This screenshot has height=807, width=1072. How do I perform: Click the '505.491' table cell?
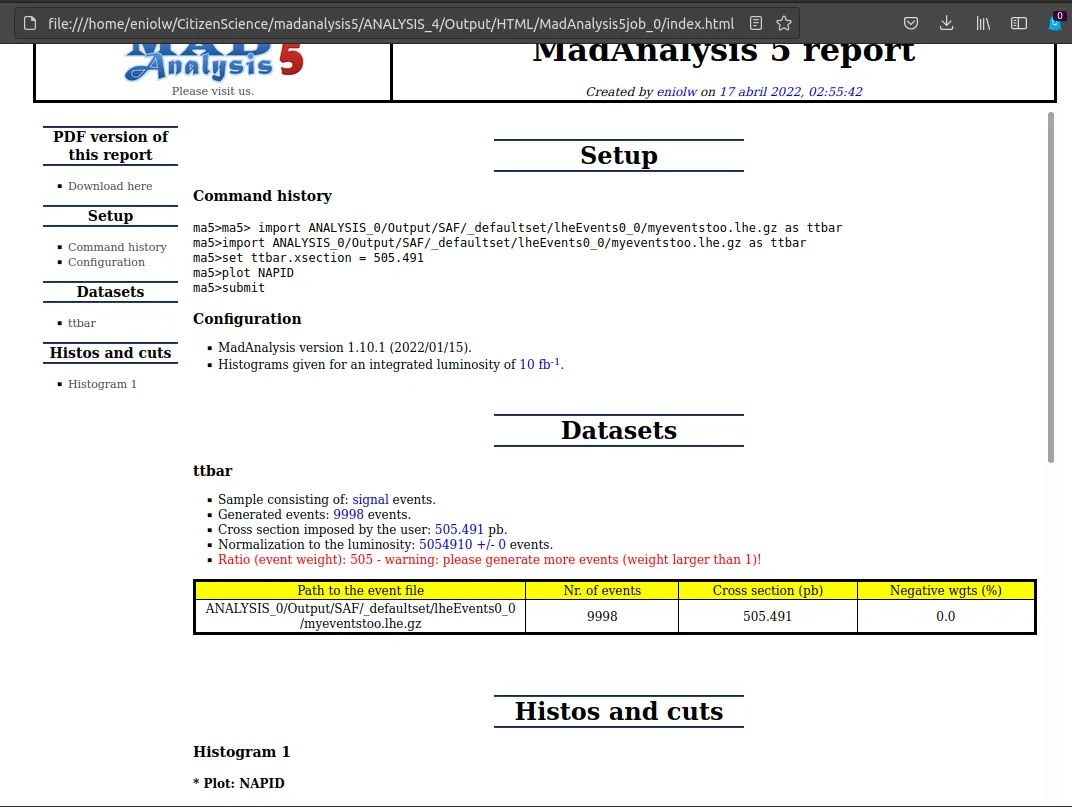pos(768,616)
